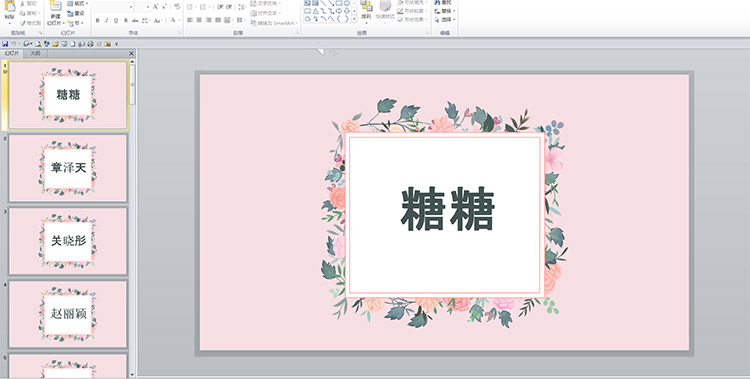Clear all text formatting icon
This screenshot has height=379, width=750.
point(177,7)
